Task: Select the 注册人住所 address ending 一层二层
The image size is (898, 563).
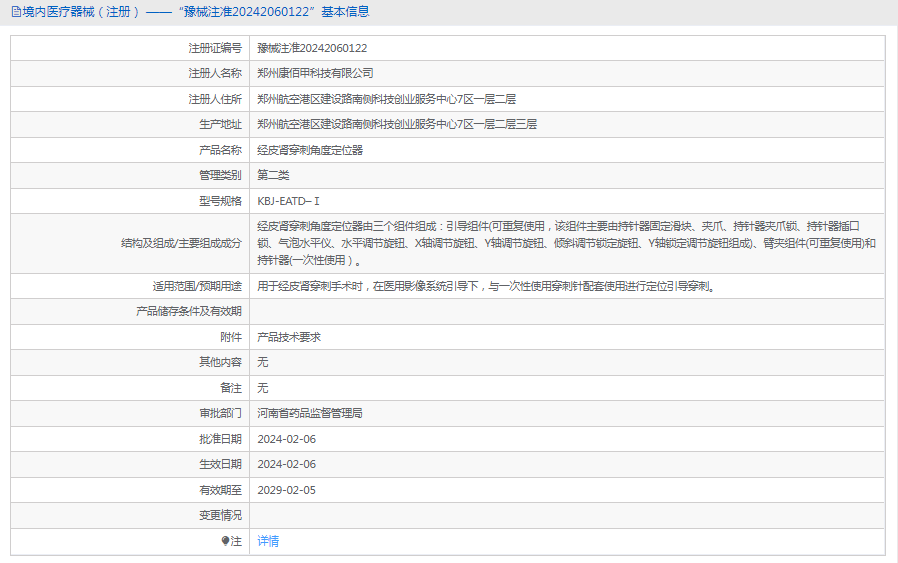Action: (387, 99)
